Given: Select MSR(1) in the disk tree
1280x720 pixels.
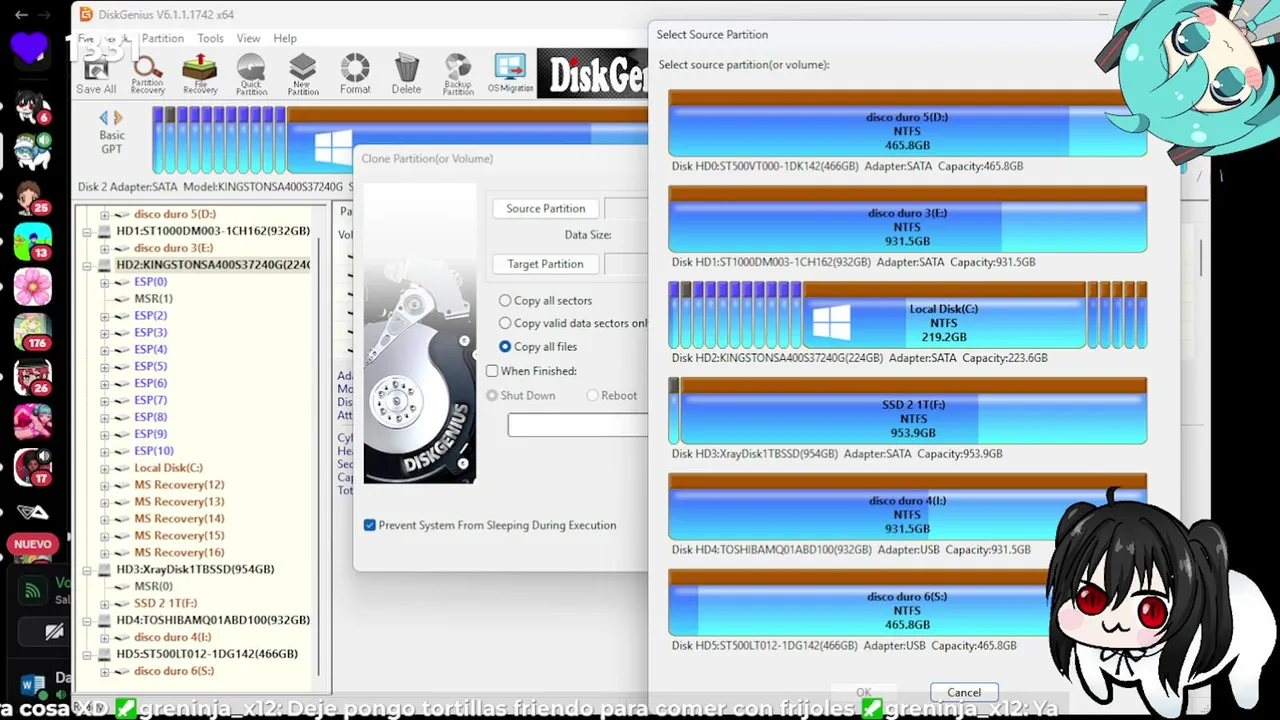Looking at the screenshot, I should click(153, 299).
